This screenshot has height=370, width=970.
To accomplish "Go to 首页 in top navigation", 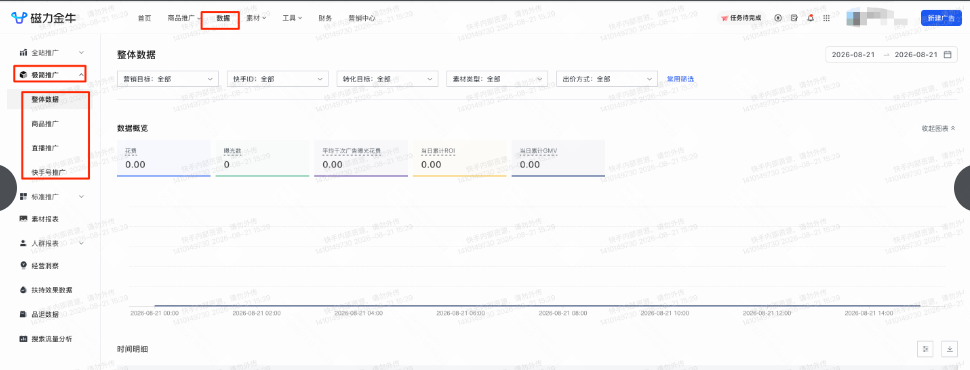I will [144, 19].
